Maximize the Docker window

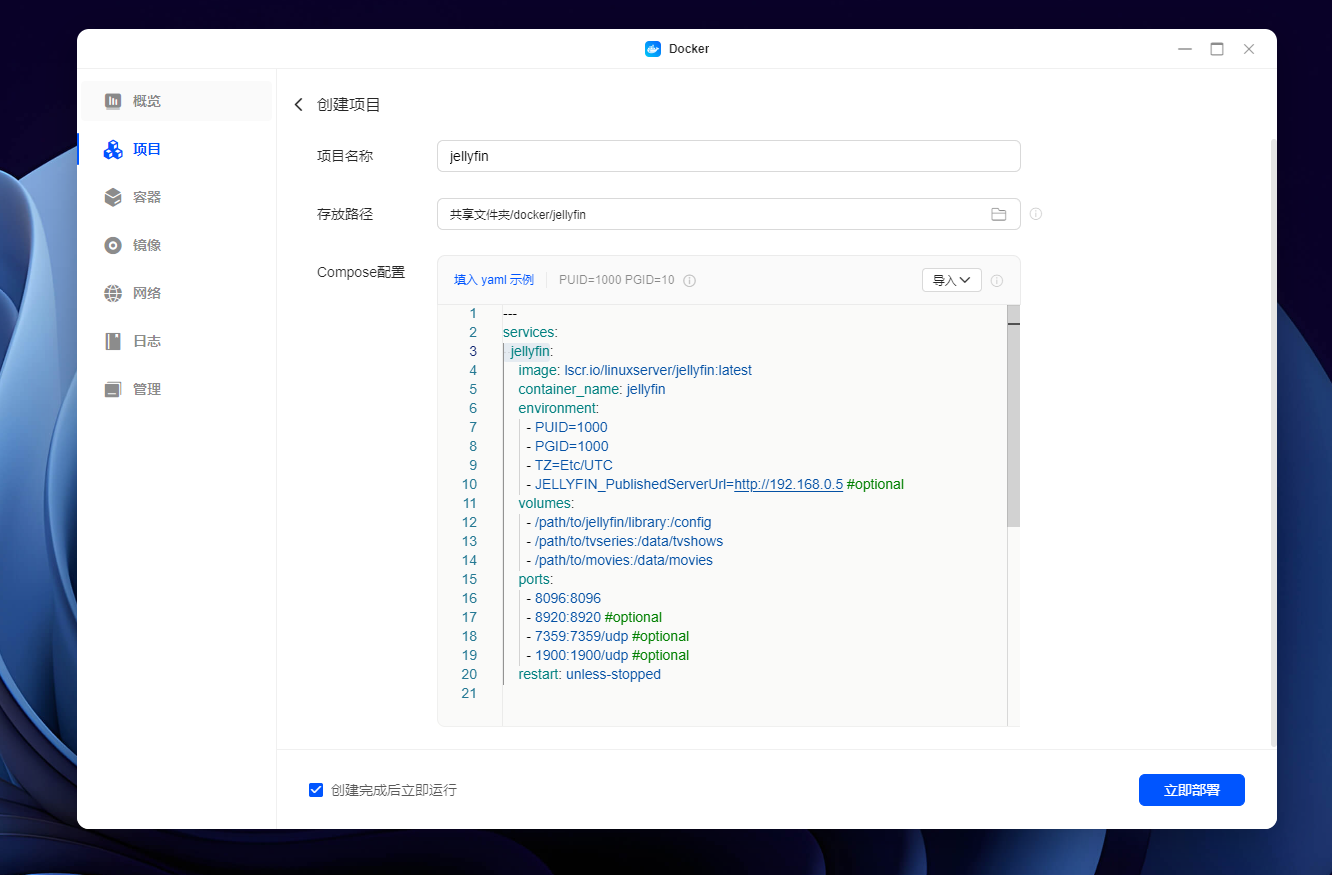tap(1217, 49)
